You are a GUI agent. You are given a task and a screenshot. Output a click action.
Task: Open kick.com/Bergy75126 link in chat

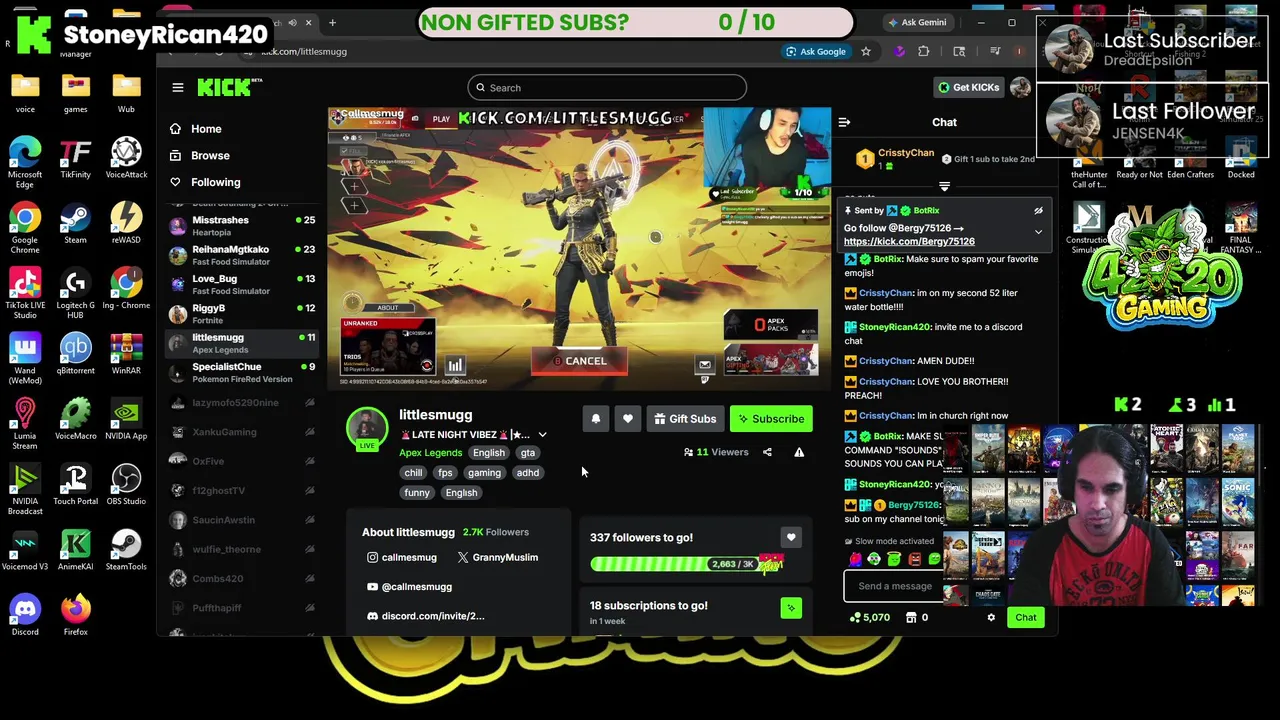909,242
